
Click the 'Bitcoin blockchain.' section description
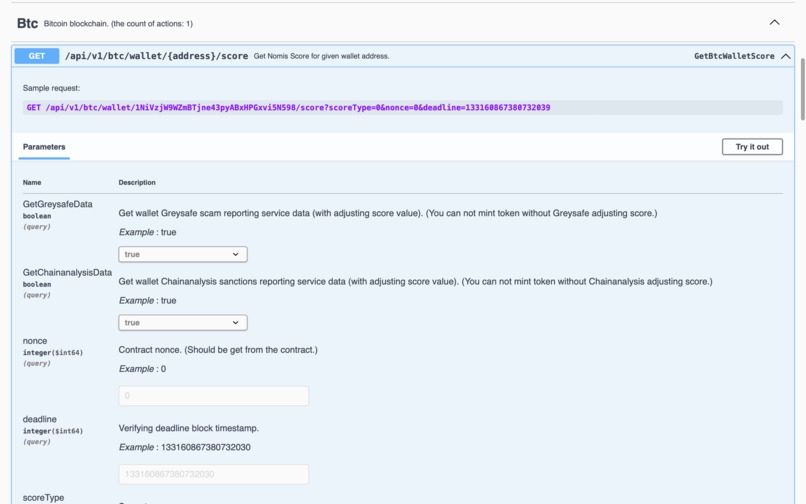click(118, 24)
